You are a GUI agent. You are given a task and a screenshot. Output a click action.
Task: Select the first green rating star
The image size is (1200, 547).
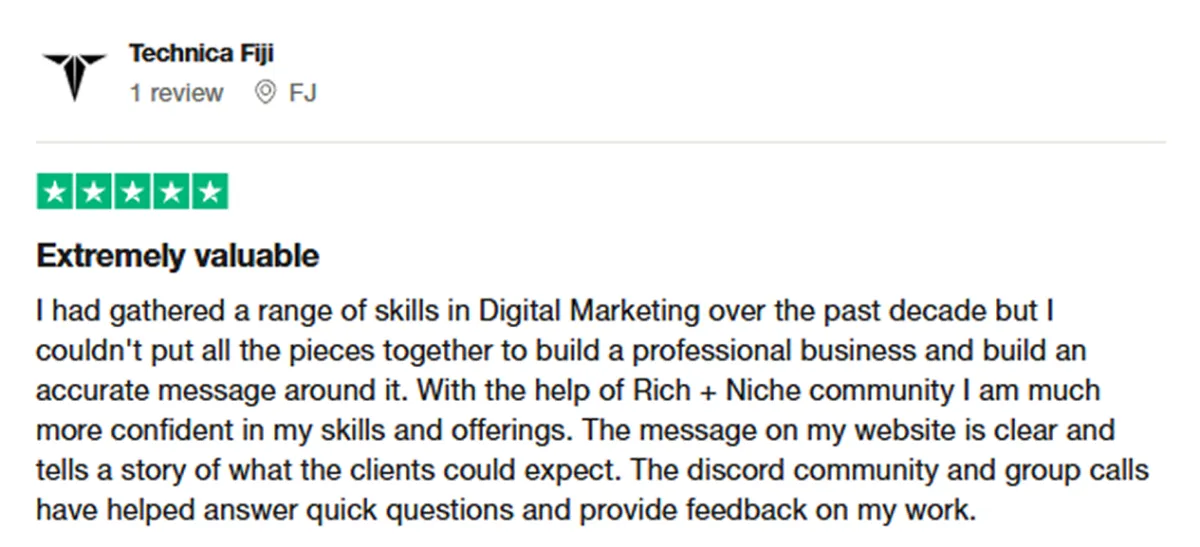(x=56, y=191)
